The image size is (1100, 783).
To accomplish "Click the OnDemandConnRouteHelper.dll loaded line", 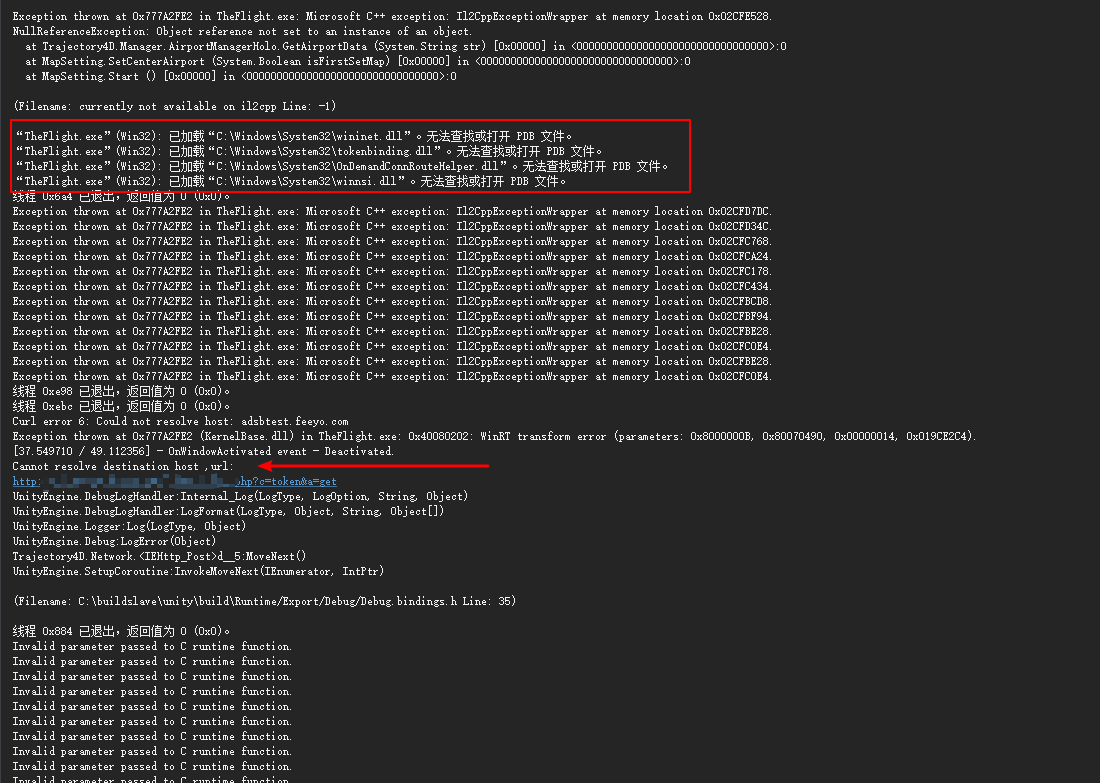I will (342, 166).
